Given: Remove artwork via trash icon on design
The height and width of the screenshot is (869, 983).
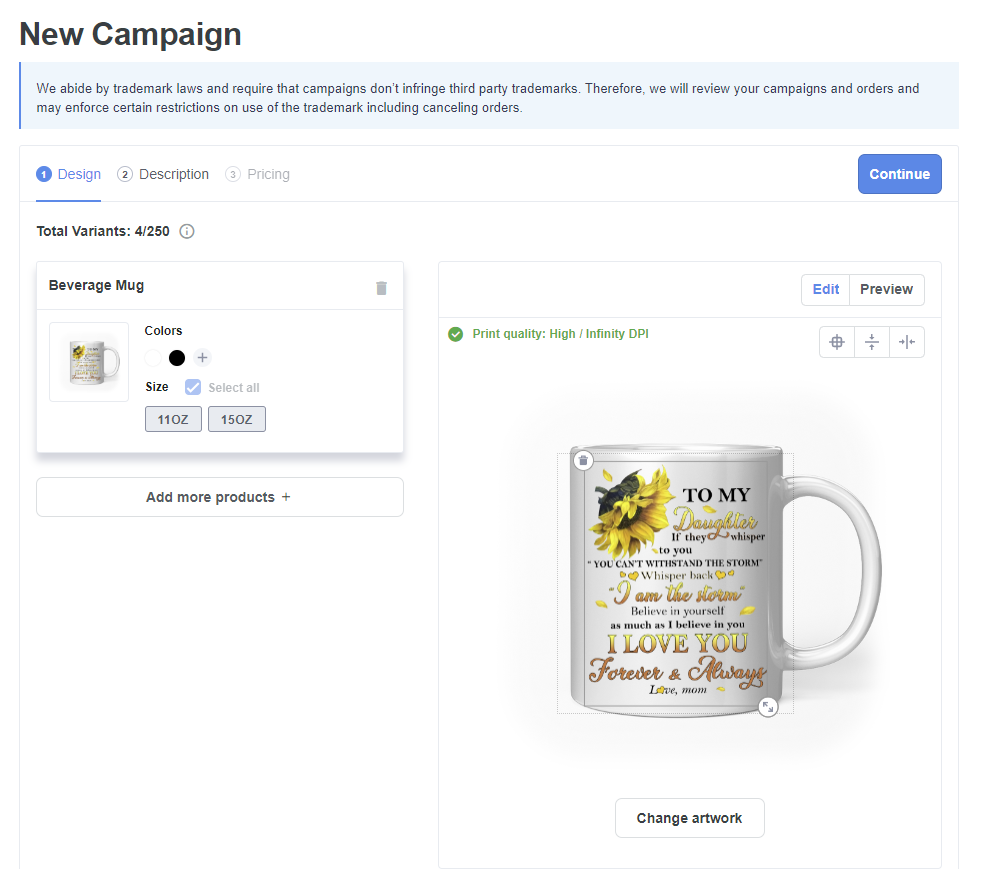Looking at the screenshot, I should [583, 459].
